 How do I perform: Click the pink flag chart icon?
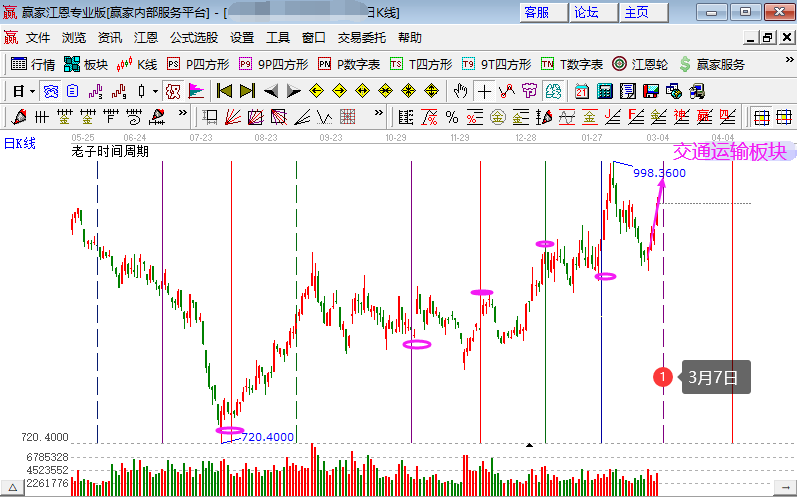click(x=196, y=91)
